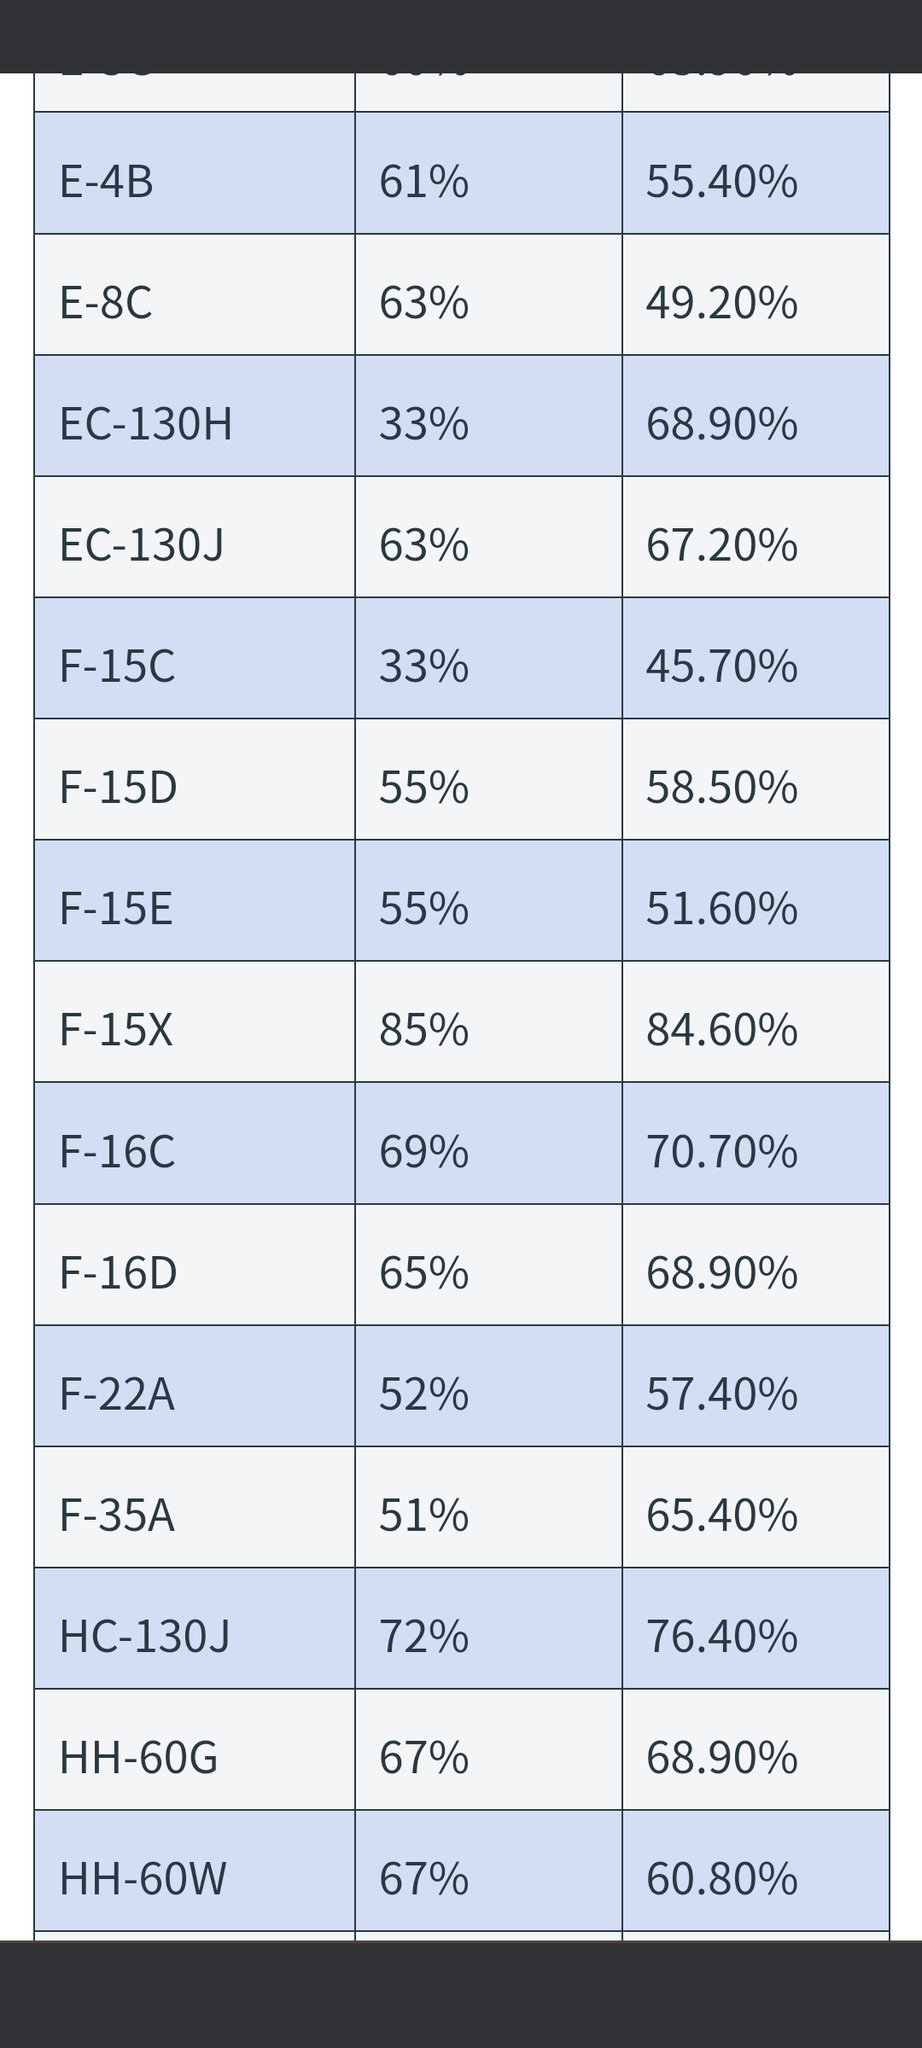Select the 51% value for F-35A
The width and height of the screenshot is (922, 2048).
(424, 1516)
